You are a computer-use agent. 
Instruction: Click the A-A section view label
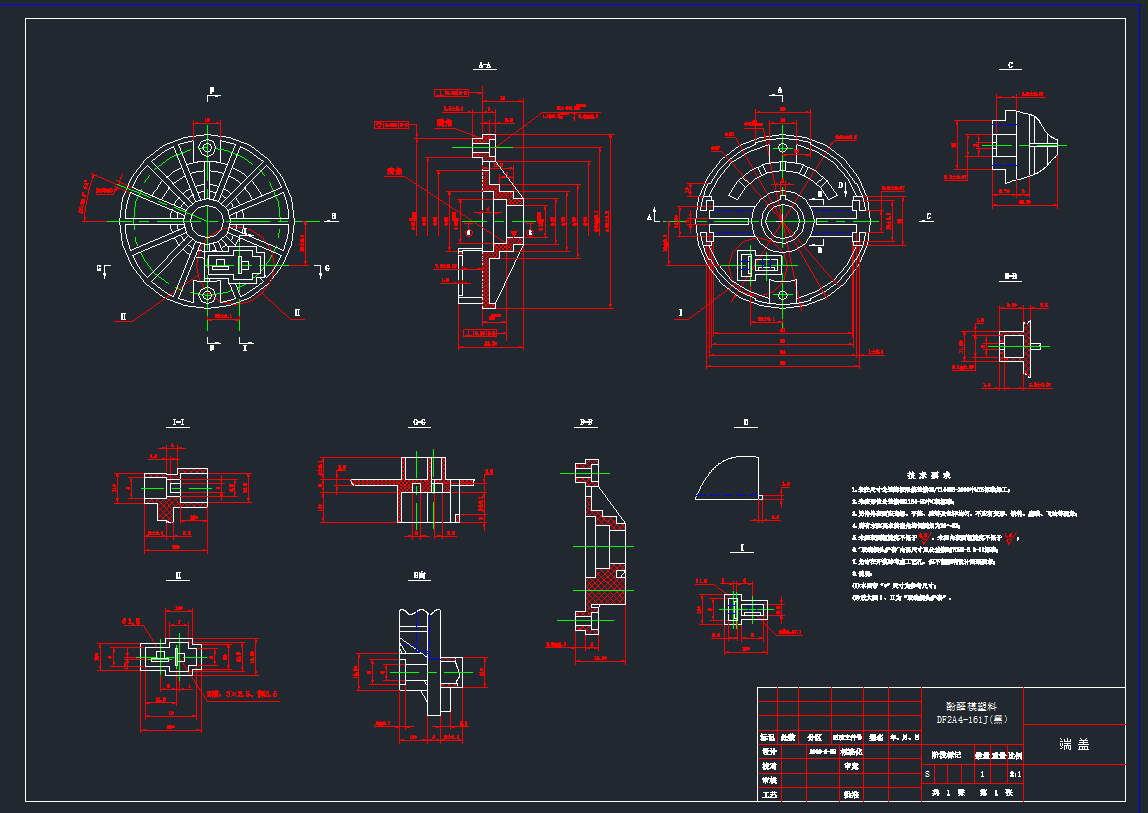(x=484, y=66)
